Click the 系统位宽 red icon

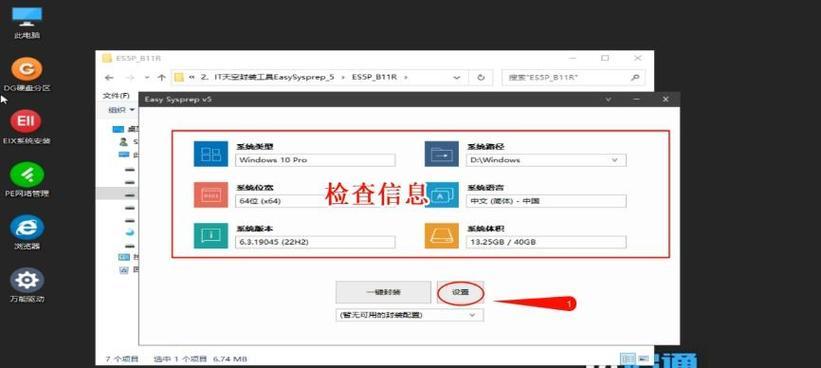pyautogui.click(x=210, y=195)
